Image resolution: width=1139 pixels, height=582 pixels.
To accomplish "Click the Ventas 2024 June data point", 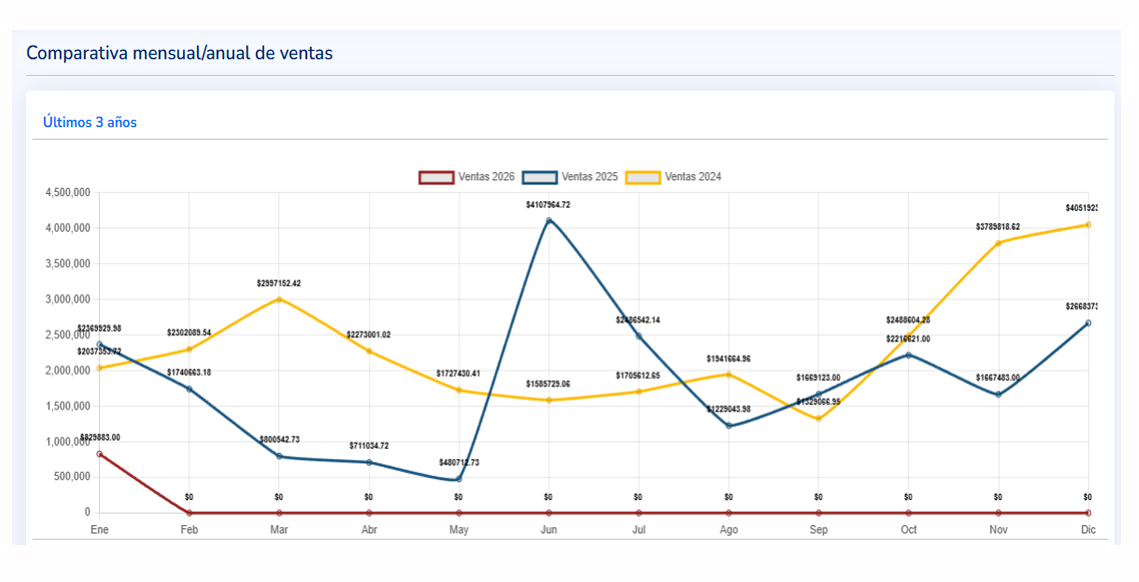I will (549, 400).
